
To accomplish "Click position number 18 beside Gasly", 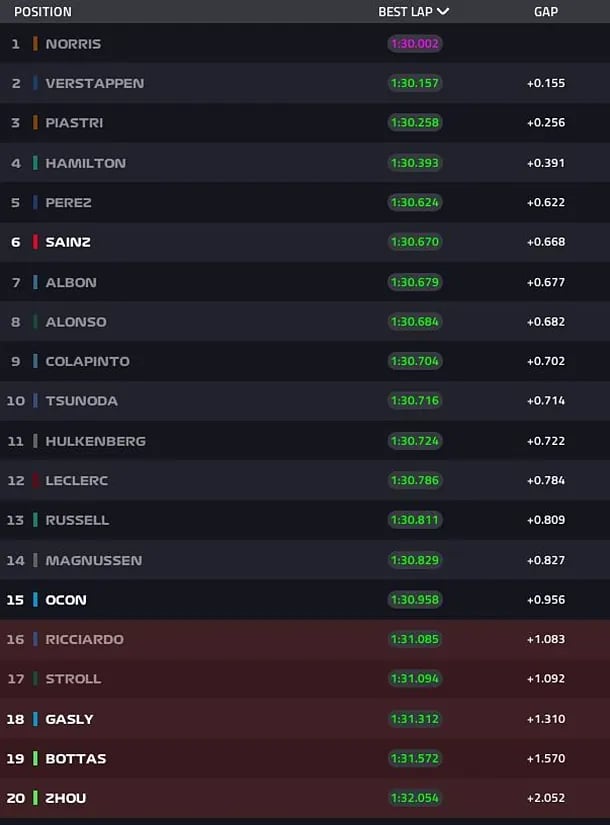I will pos(15,719).
